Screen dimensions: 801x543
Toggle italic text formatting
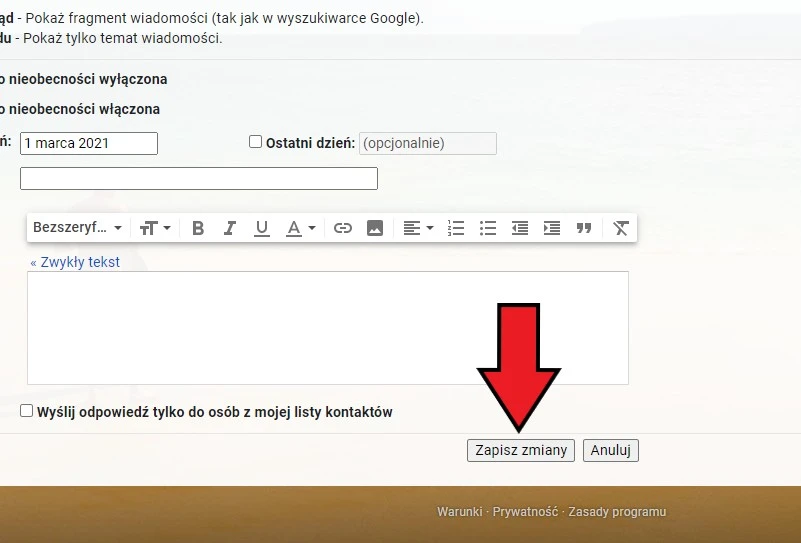click(x=230, y=228)
